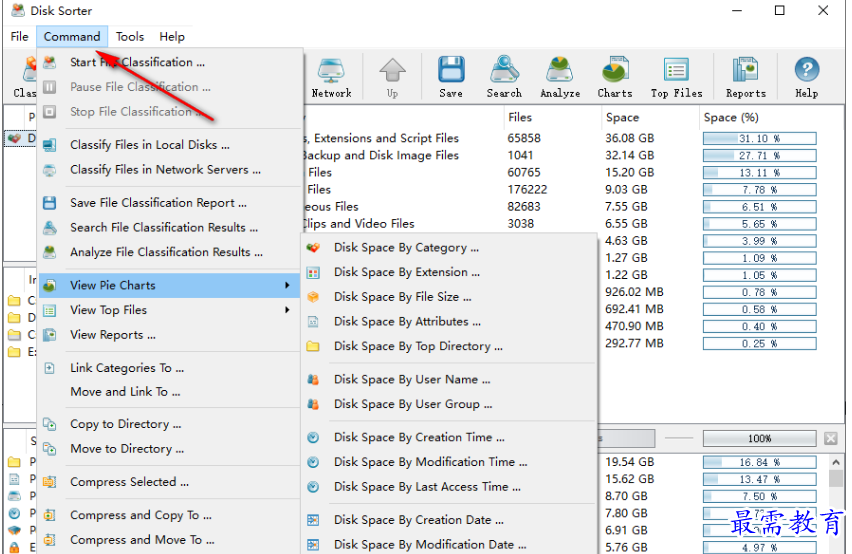Click the icon beside View Reports
Viewport: 852px width, 554px height.
[x=49, y=335]
